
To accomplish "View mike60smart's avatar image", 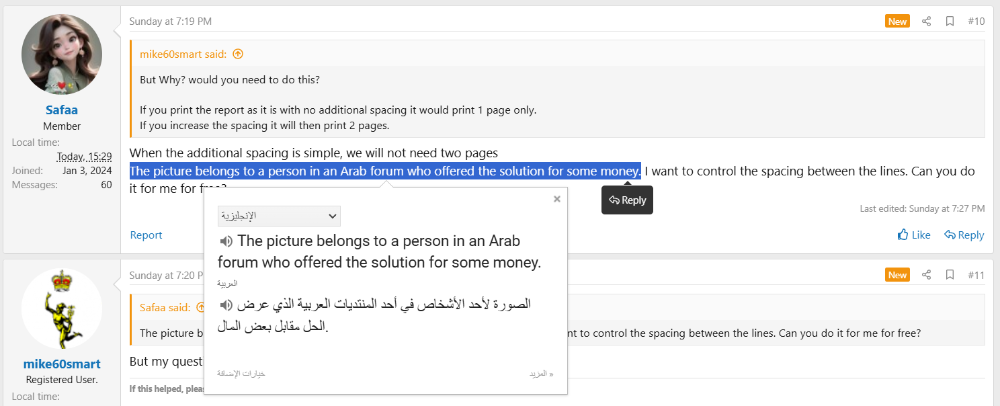I will point(62,308).
